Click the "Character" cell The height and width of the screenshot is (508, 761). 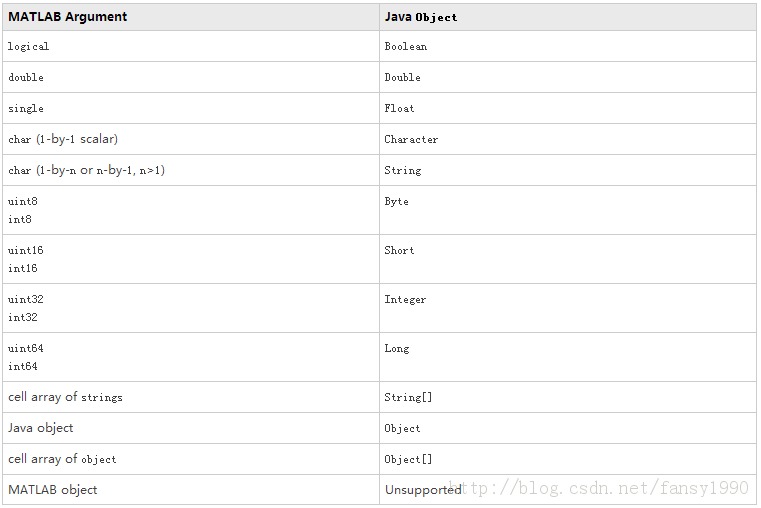click(411, 139)
